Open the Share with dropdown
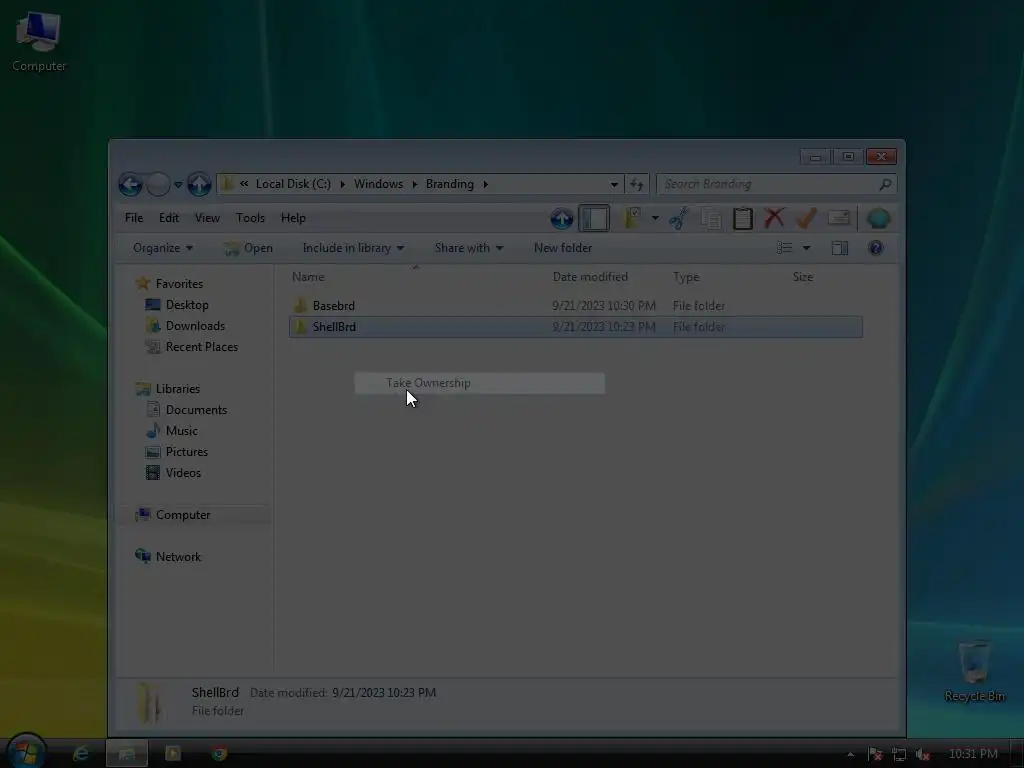The width and height of the screenshot is (1024, 768). (469, 248)
